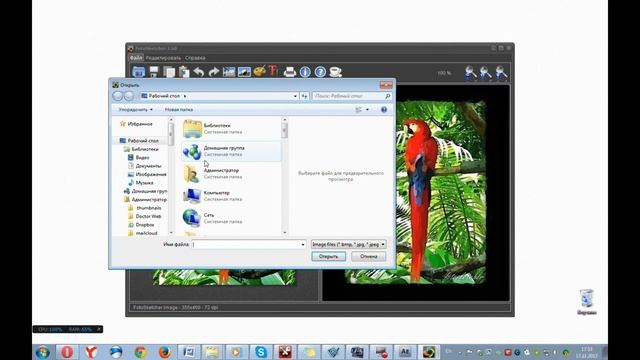Image resolution: width=640 pixels, height=360 pixels.
Task: Open Firefox from the taskbar
Action: coord(165,352)
